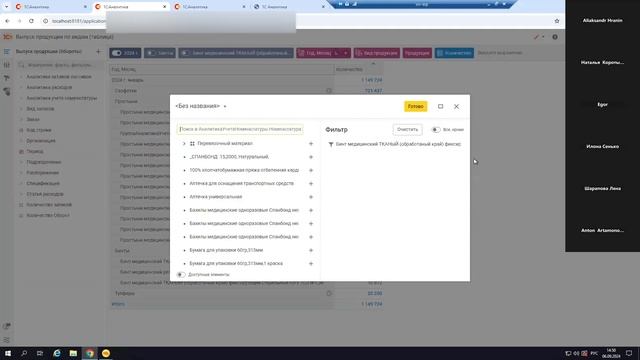This screenshot has width=640, height=360.
Task: Select 'Аналитика расходов' in sidebar
Action: tap(49, 87)
